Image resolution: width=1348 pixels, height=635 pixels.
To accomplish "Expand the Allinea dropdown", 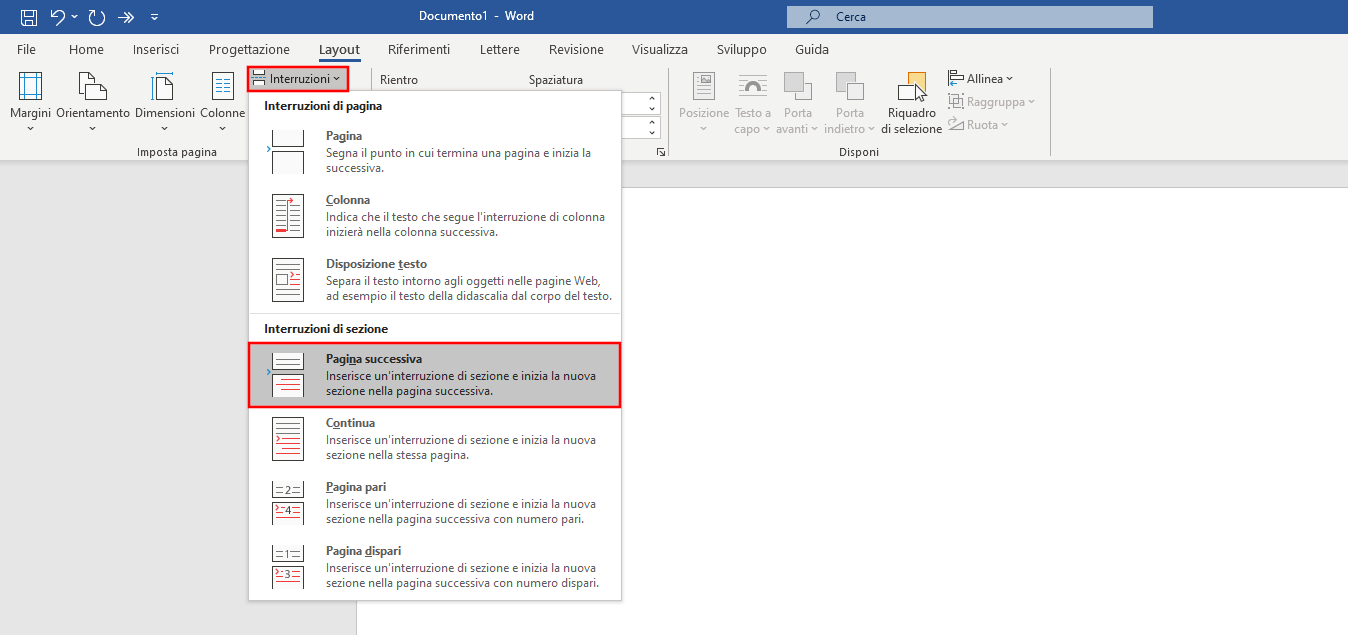I will tap(981, 78).
